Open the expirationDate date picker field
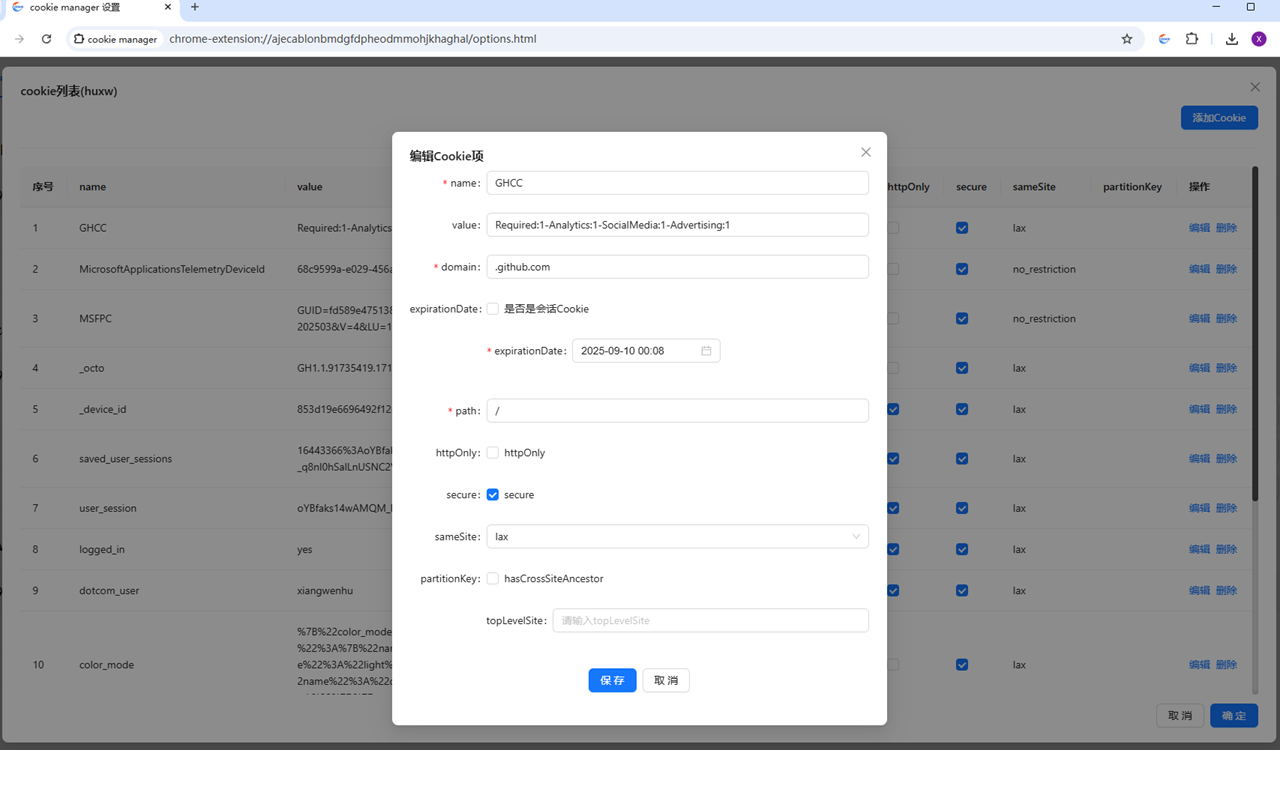Image resolution: width=1280 pixels, height=800 pixels. 636,351
